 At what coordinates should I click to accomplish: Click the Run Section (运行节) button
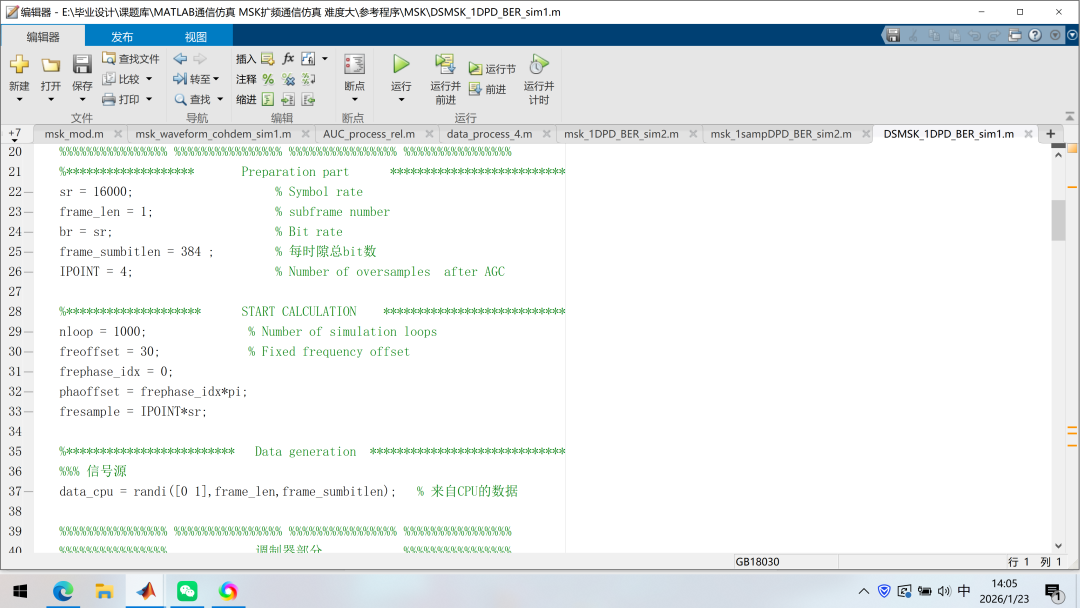492,69
